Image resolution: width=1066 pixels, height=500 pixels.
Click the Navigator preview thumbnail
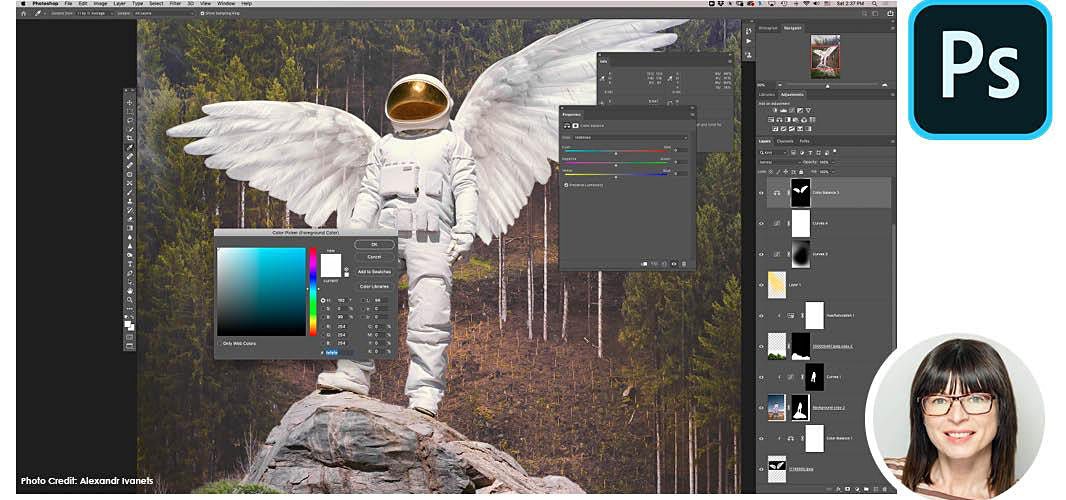pos(825,56)
